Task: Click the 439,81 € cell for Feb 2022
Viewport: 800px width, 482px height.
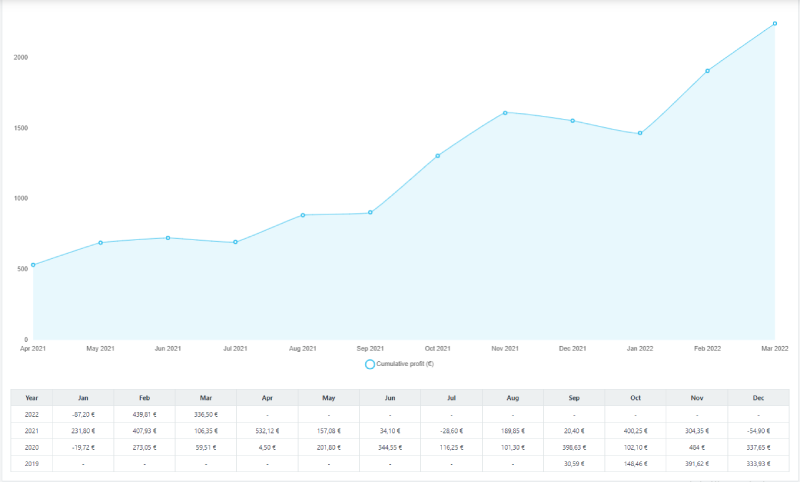Action: (144, 413)
